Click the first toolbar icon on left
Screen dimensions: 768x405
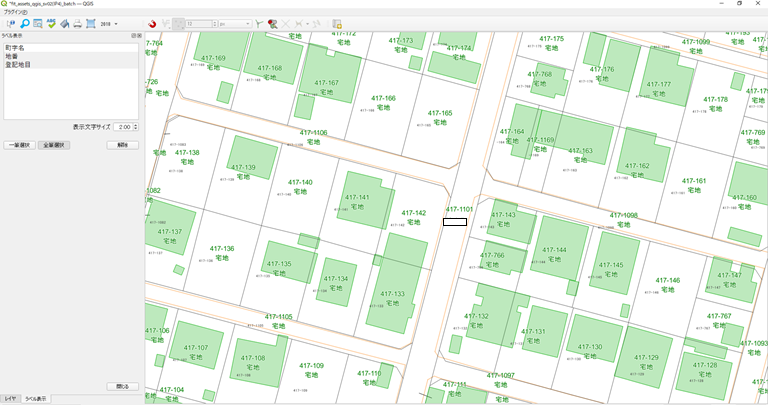pyautogui.click(x=11, y=23)
